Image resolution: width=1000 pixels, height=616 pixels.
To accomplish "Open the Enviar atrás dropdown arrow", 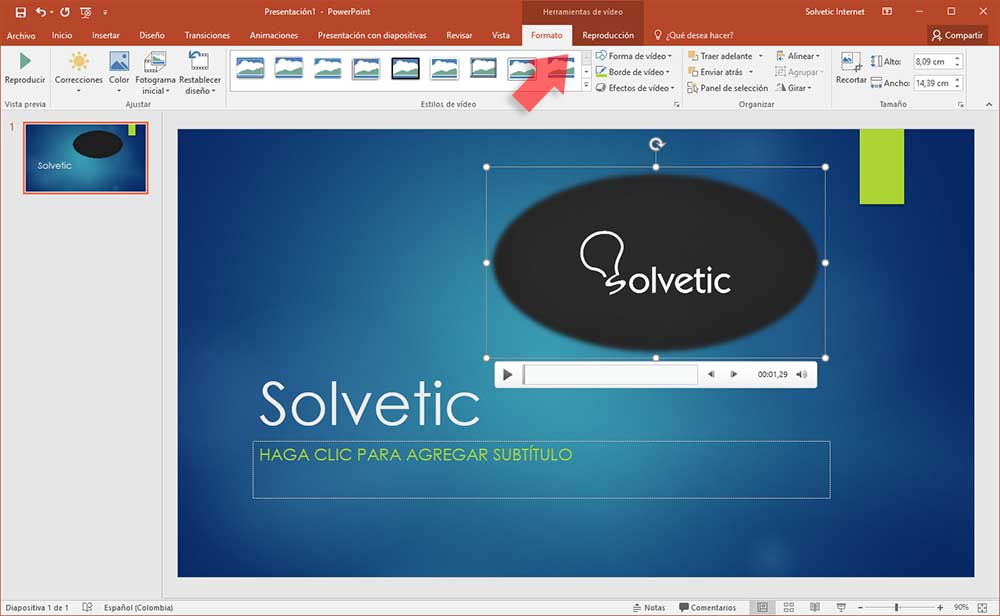I will [x=751, y=72].
